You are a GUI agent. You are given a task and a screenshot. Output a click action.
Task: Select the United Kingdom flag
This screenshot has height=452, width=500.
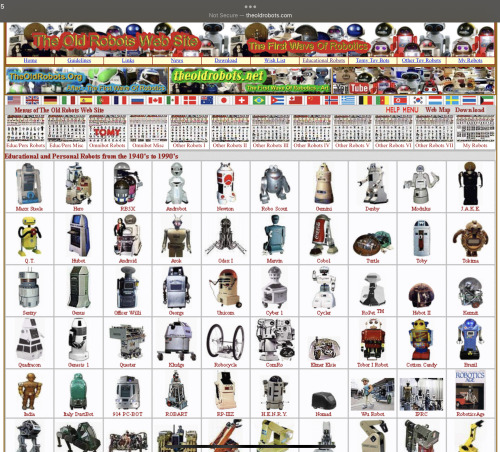[32, 100]
